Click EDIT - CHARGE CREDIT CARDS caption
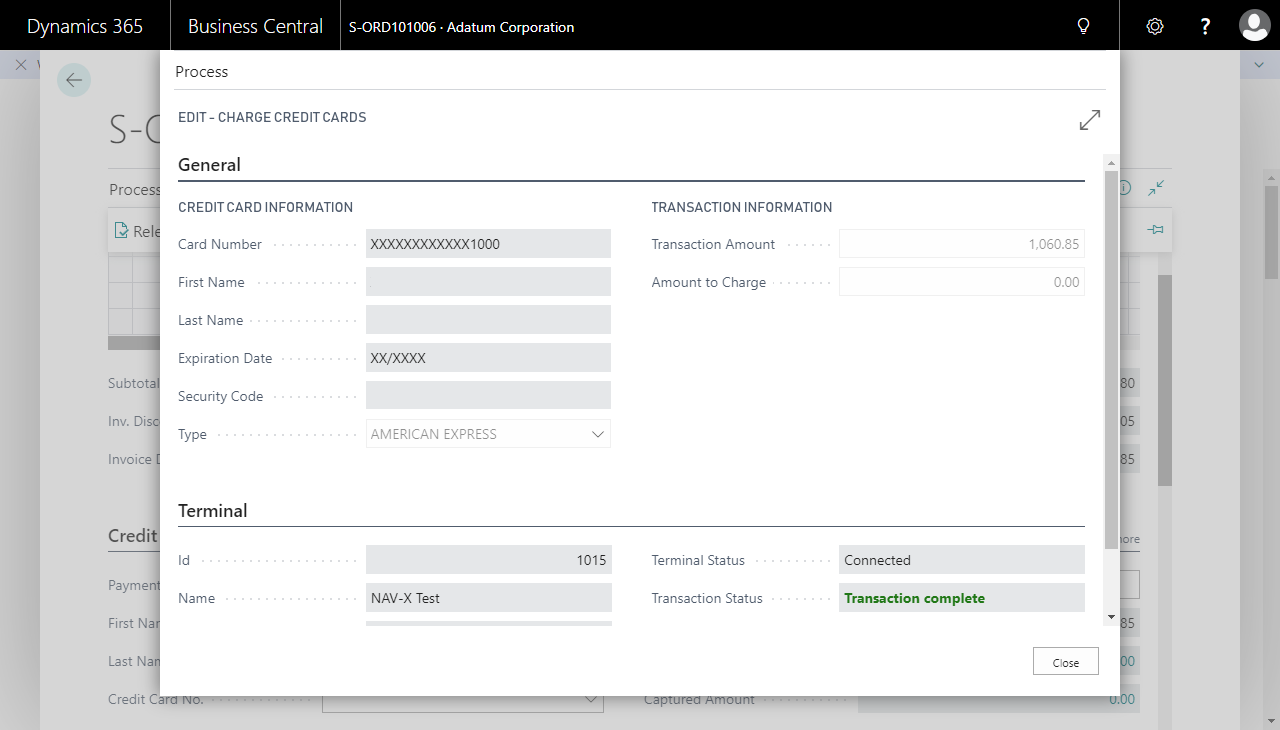This screenshot has height=730, width=1280. click(x=272, y=117)
